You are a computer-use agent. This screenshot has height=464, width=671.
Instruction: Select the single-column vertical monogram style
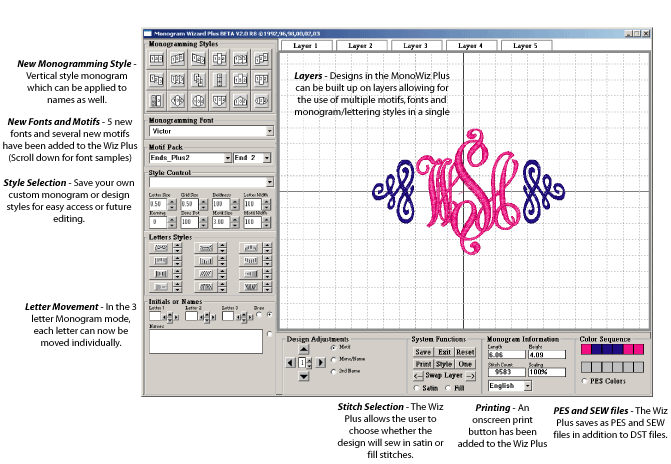[219, 80]
